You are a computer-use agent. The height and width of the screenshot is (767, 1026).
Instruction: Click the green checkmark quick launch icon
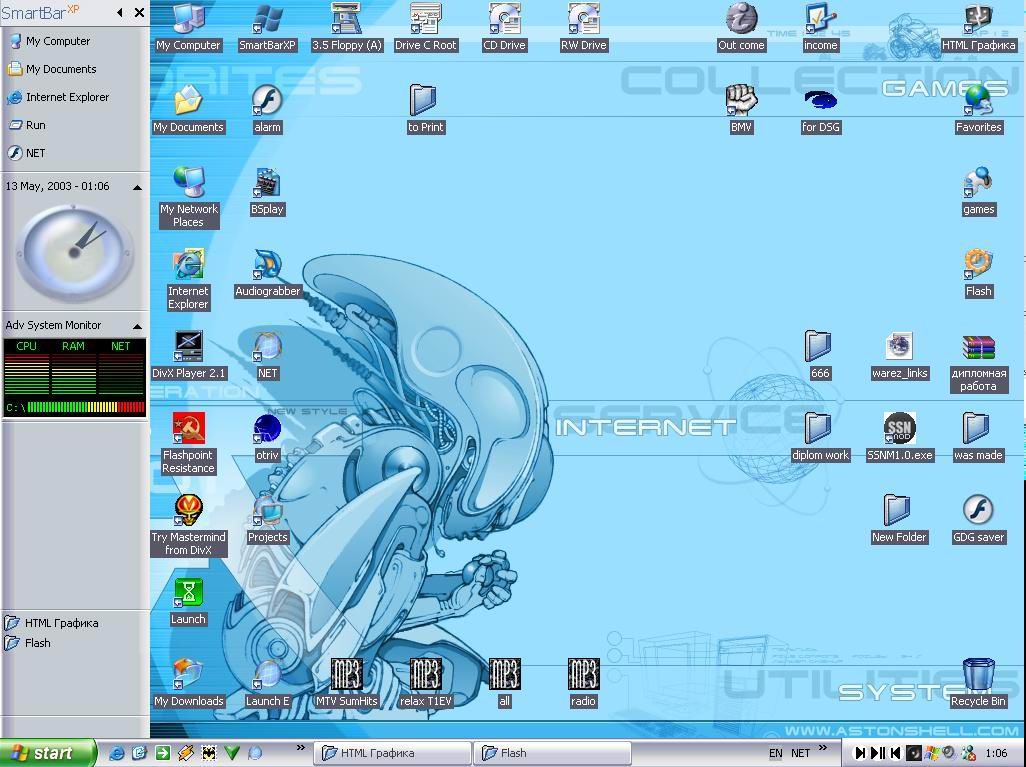(232, 753)
